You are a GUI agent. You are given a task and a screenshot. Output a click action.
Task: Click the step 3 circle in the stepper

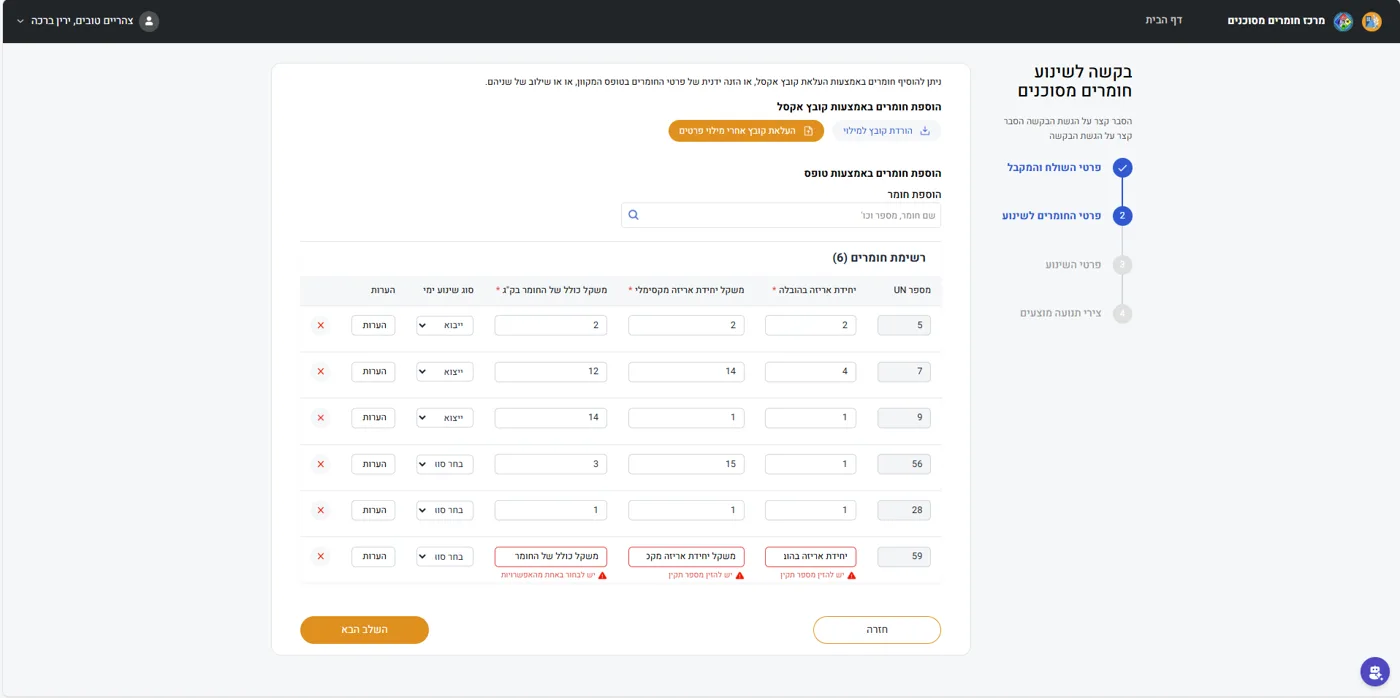(1122, 265)
